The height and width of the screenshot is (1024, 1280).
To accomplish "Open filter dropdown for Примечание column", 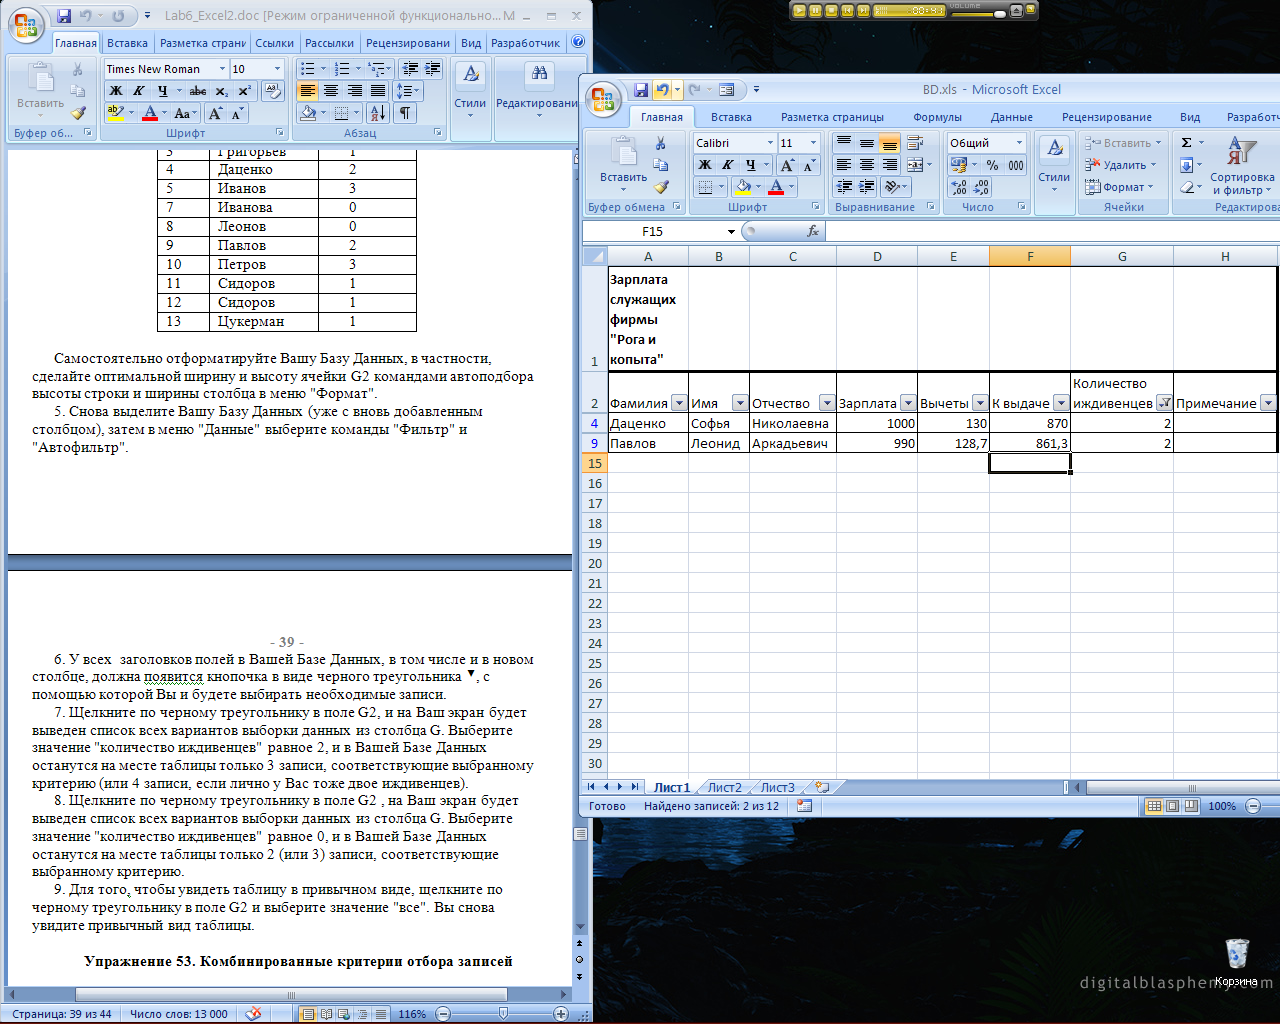I will click(1268, 403).
